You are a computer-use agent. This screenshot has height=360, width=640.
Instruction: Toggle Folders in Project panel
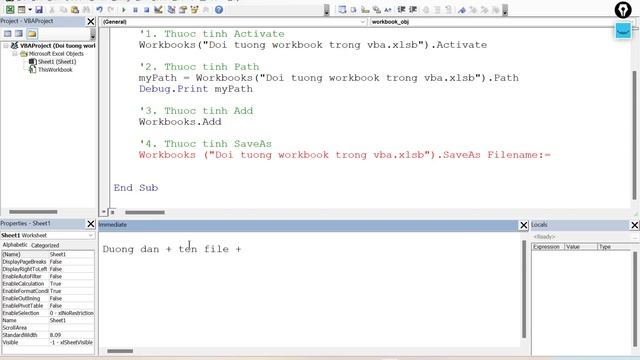pyautogui.click(x=32, y=33)
